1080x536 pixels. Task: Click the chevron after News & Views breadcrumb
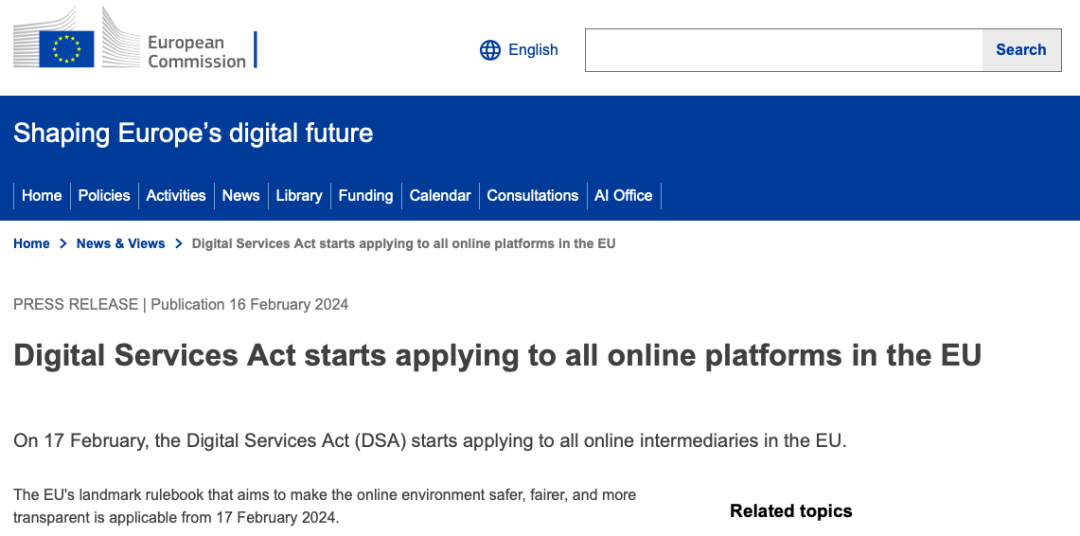pyautogui.click(x=179, y=244)
